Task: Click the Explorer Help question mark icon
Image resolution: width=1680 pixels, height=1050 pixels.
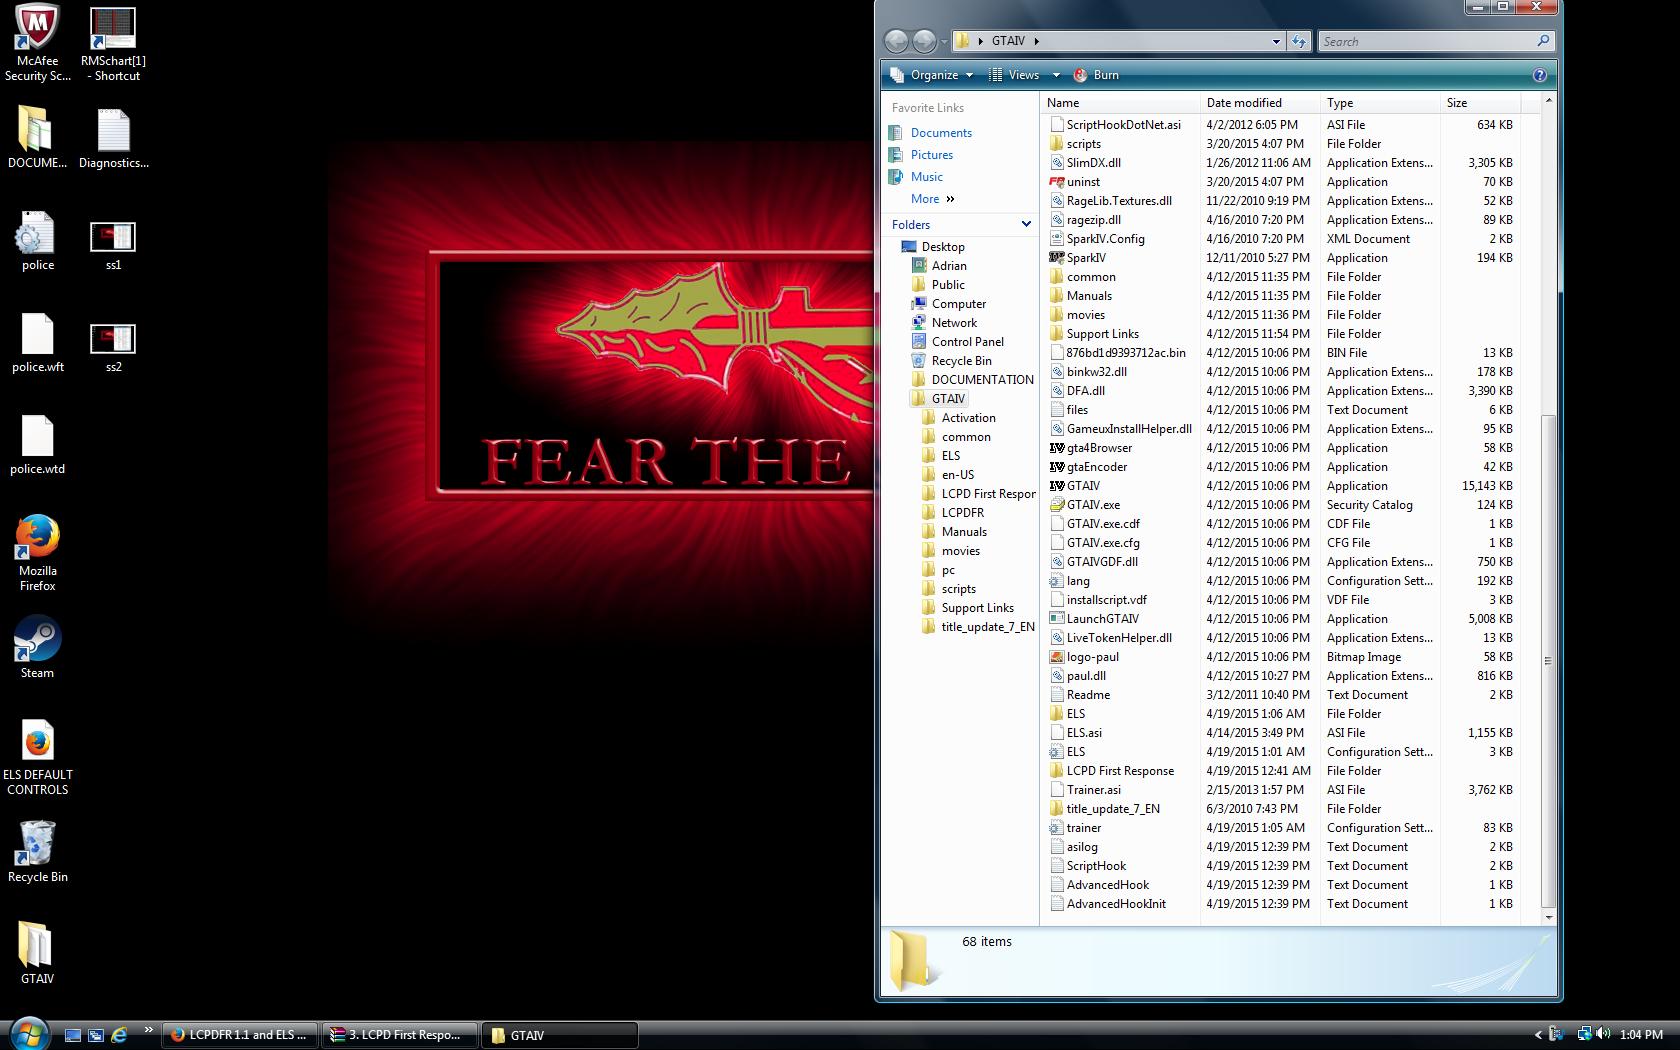Action: 1539,75
